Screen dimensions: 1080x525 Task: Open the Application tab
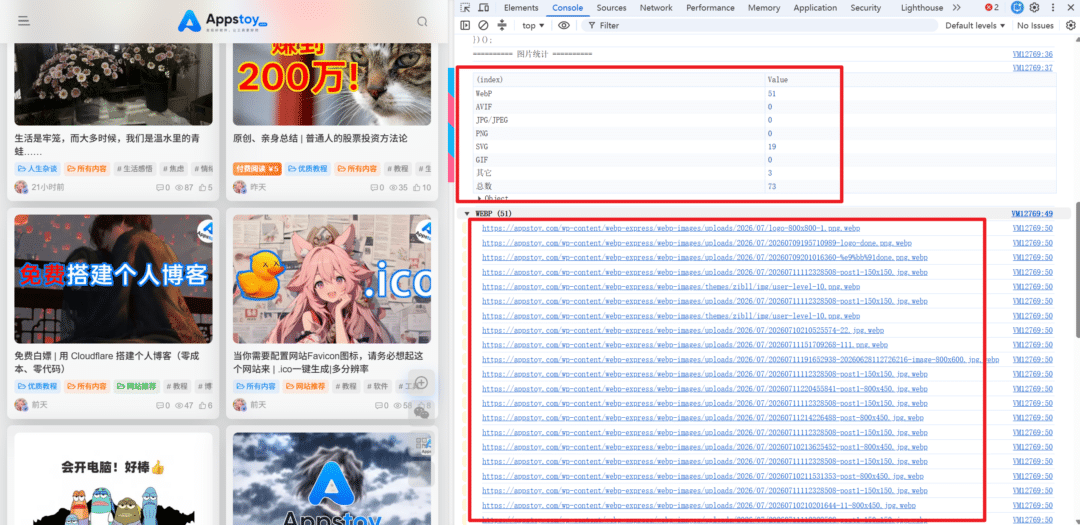[815, 8]
